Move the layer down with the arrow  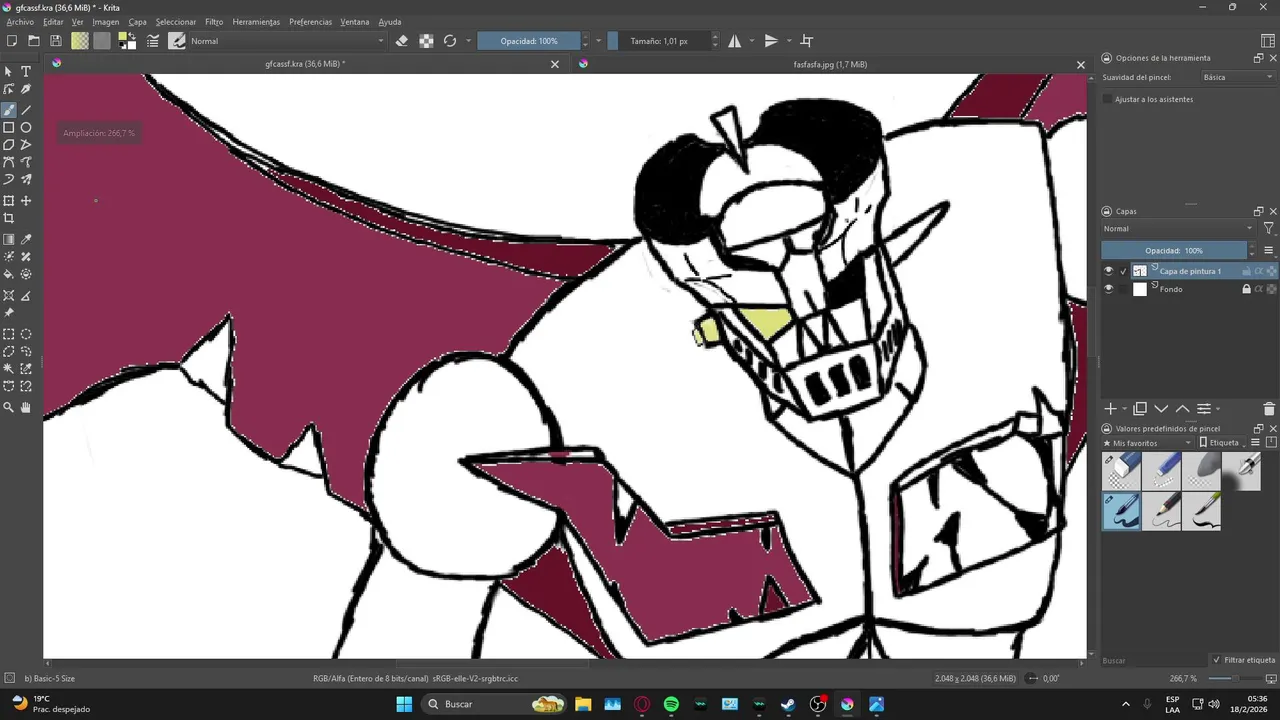(1161, 409)
